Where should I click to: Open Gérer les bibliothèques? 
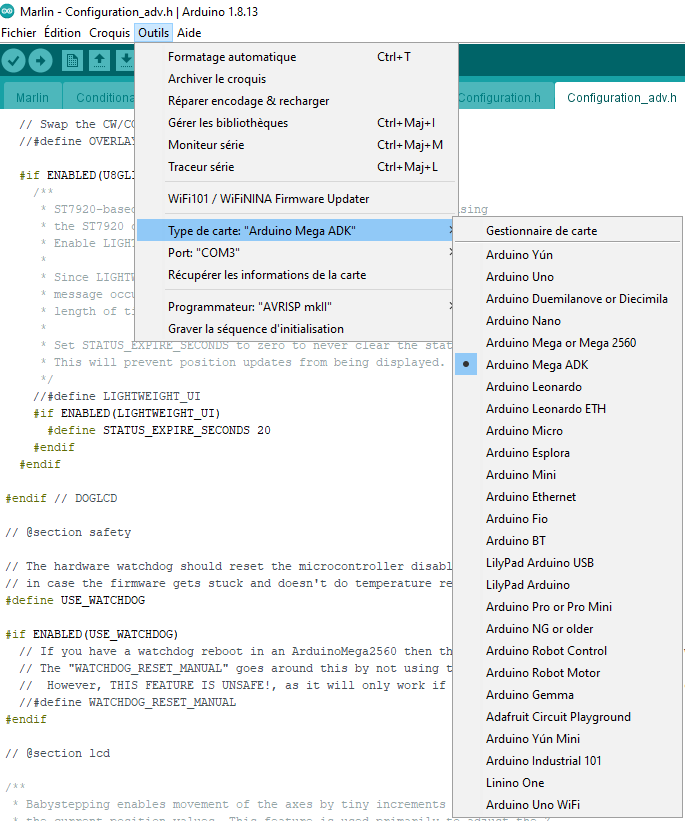coord(296,123)
